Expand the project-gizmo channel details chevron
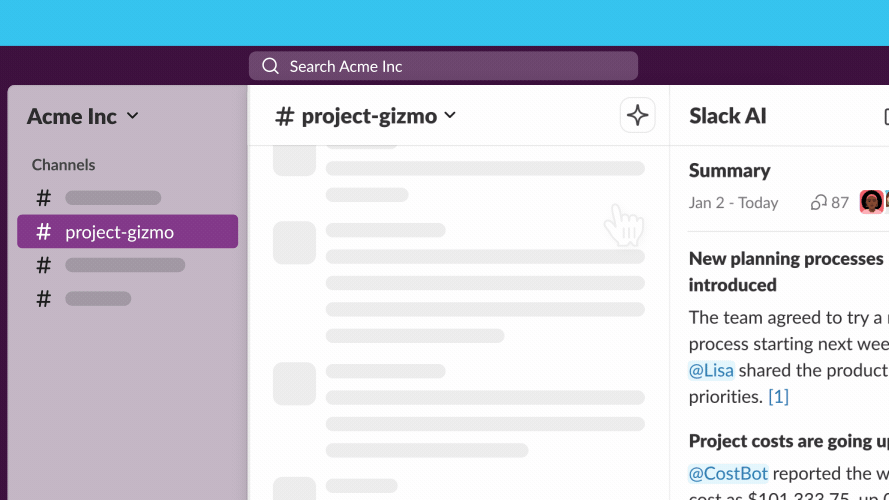The image size is (889, 500). point(450,116)
